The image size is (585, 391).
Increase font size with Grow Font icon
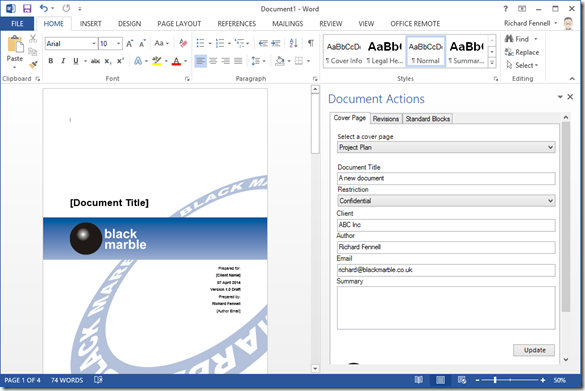click(x=129, y=44)
